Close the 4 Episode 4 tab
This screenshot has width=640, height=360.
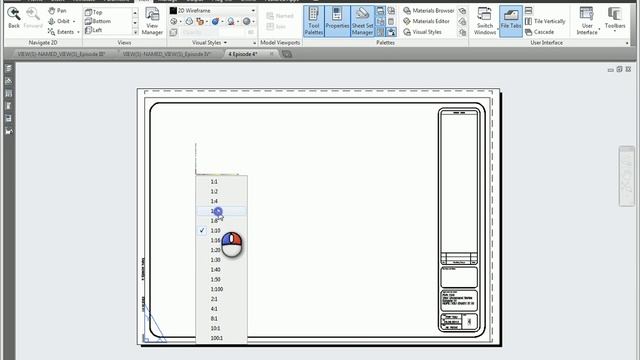click(271, 54)
